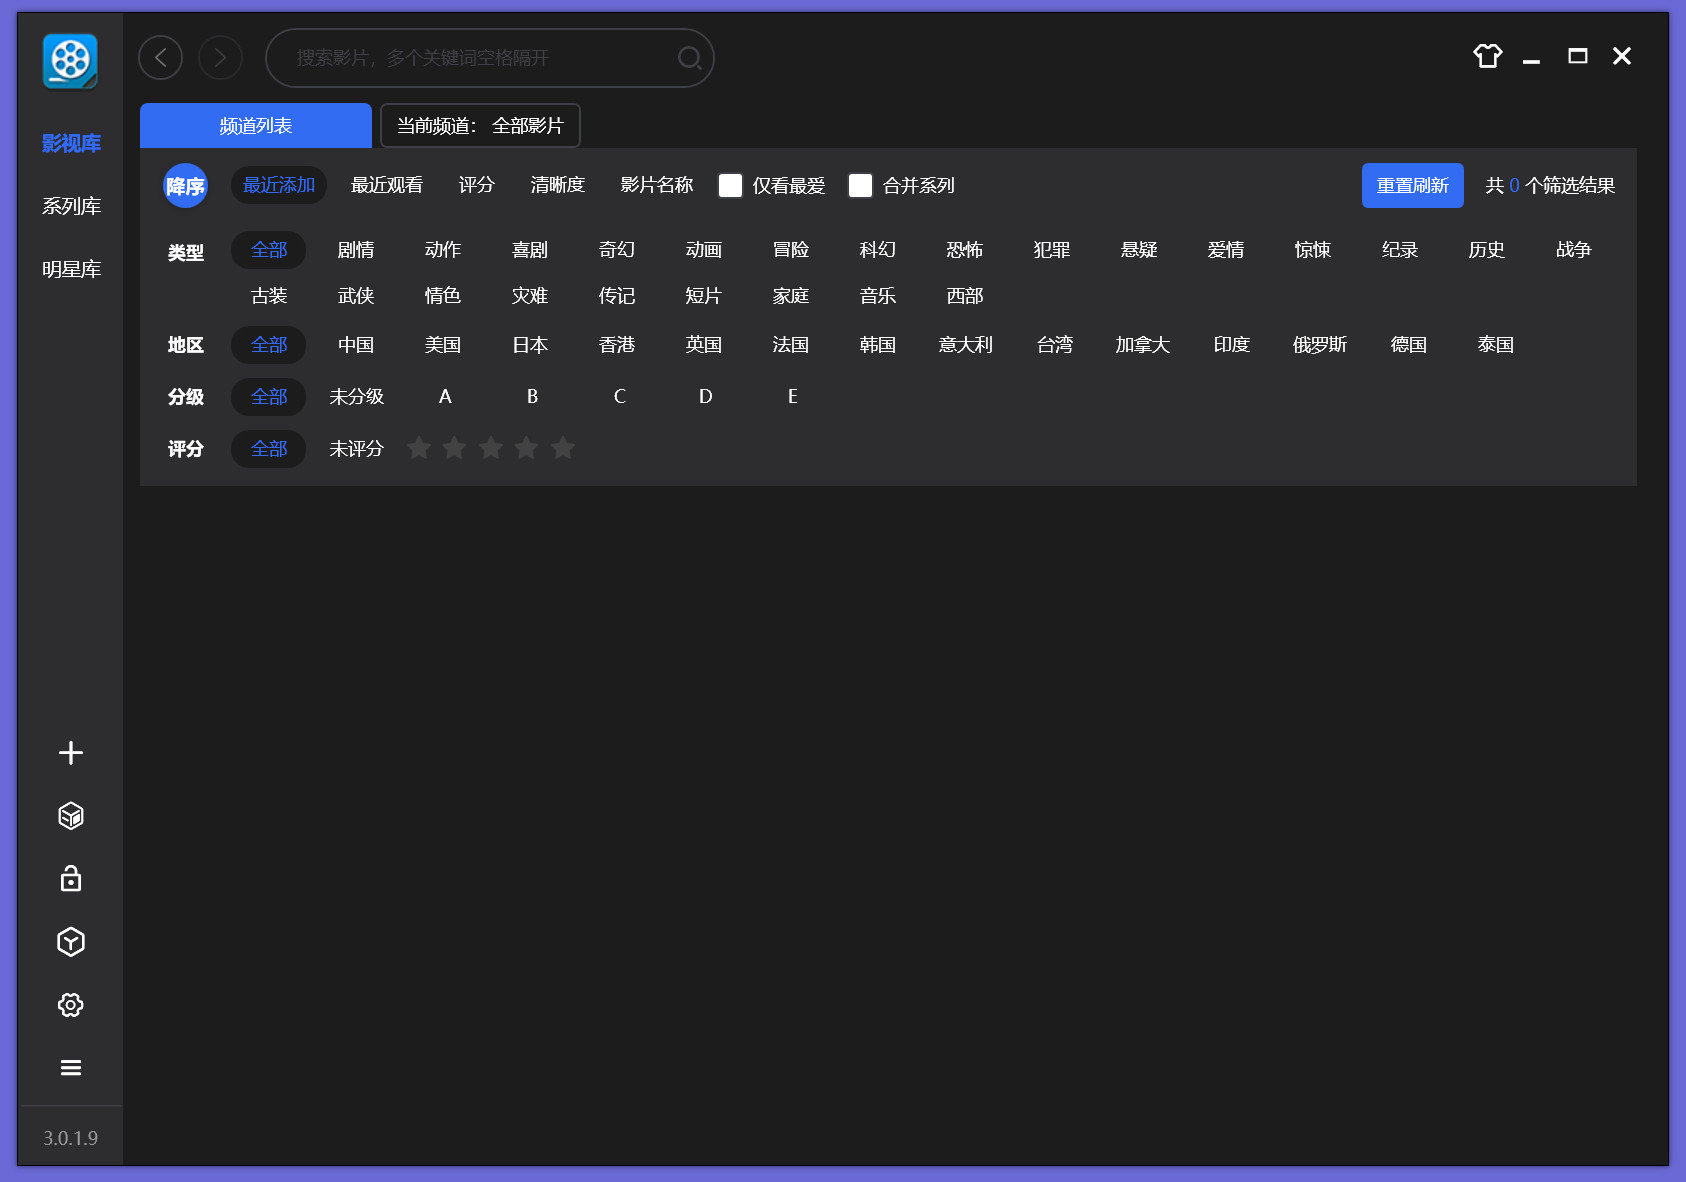Sort by 最近观看
The image size is (1686, 1182).
(x=387, y=185)
